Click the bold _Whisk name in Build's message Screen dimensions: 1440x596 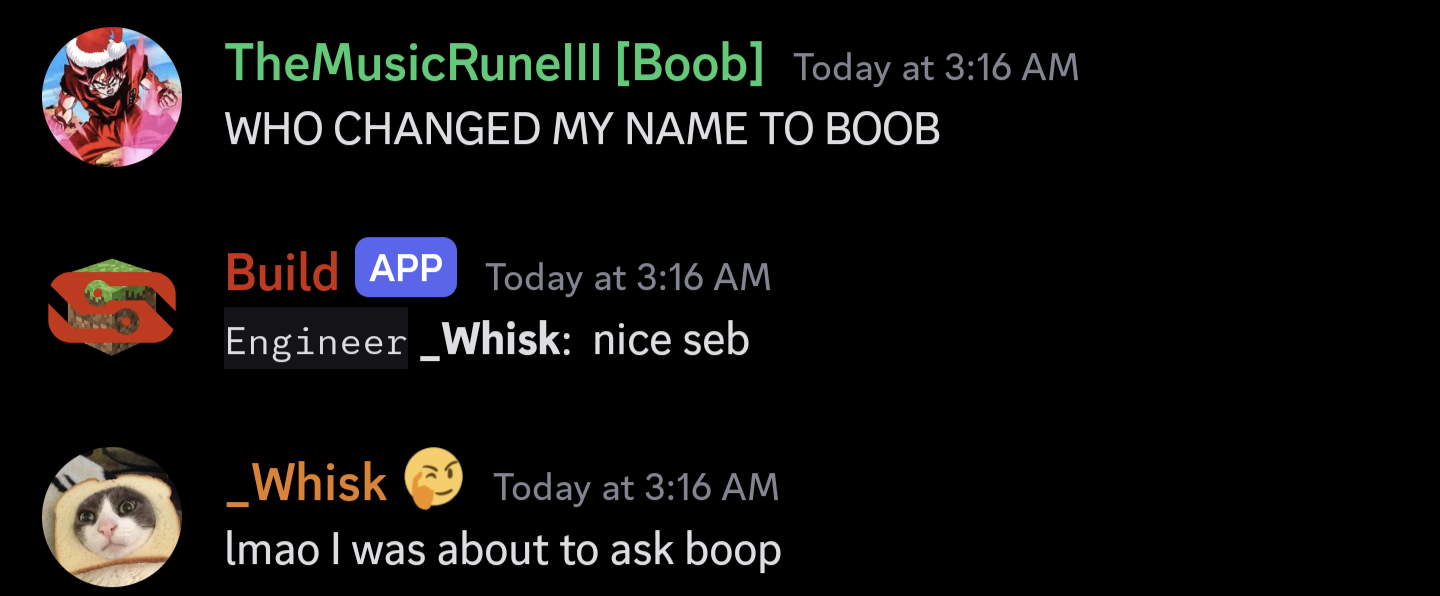(x=490, y=340)
